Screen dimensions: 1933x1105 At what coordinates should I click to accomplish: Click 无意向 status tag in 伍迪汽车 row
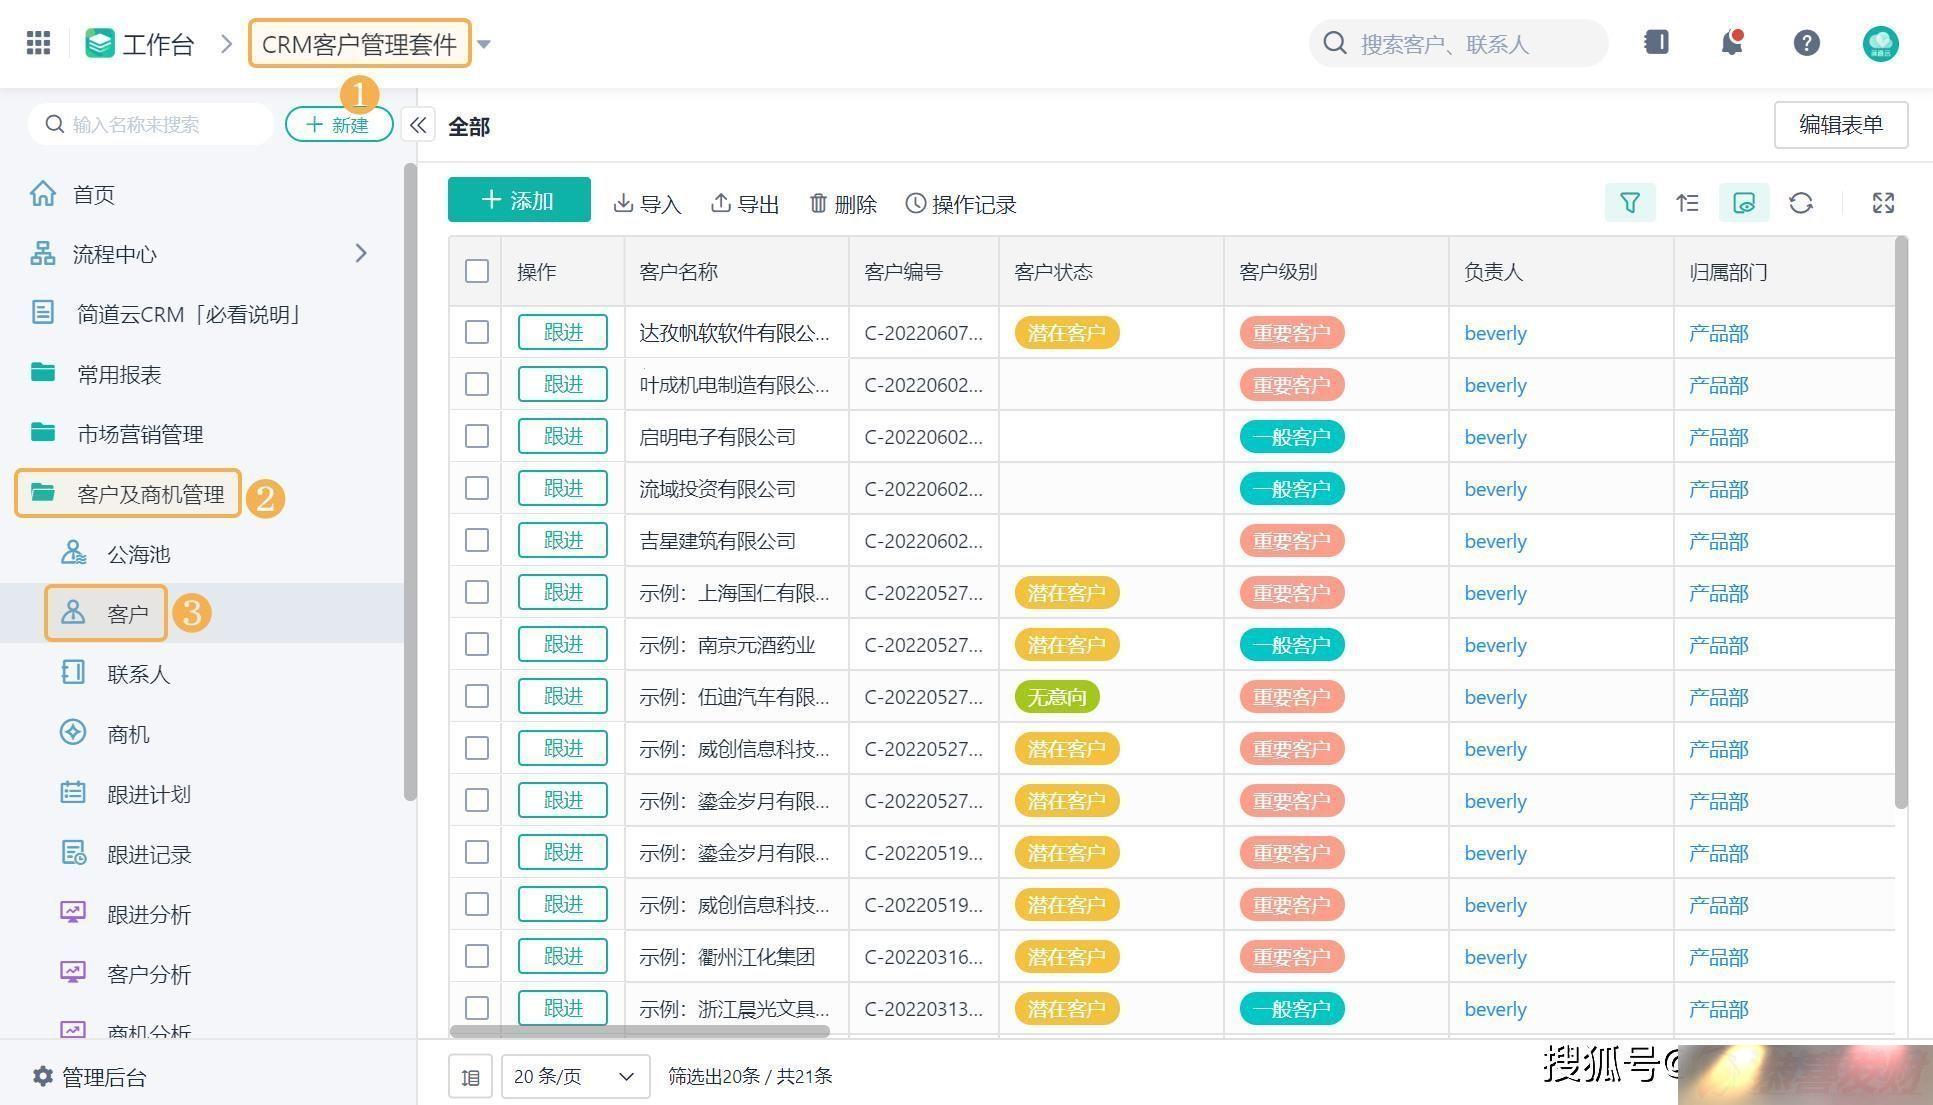point(1057,697)
